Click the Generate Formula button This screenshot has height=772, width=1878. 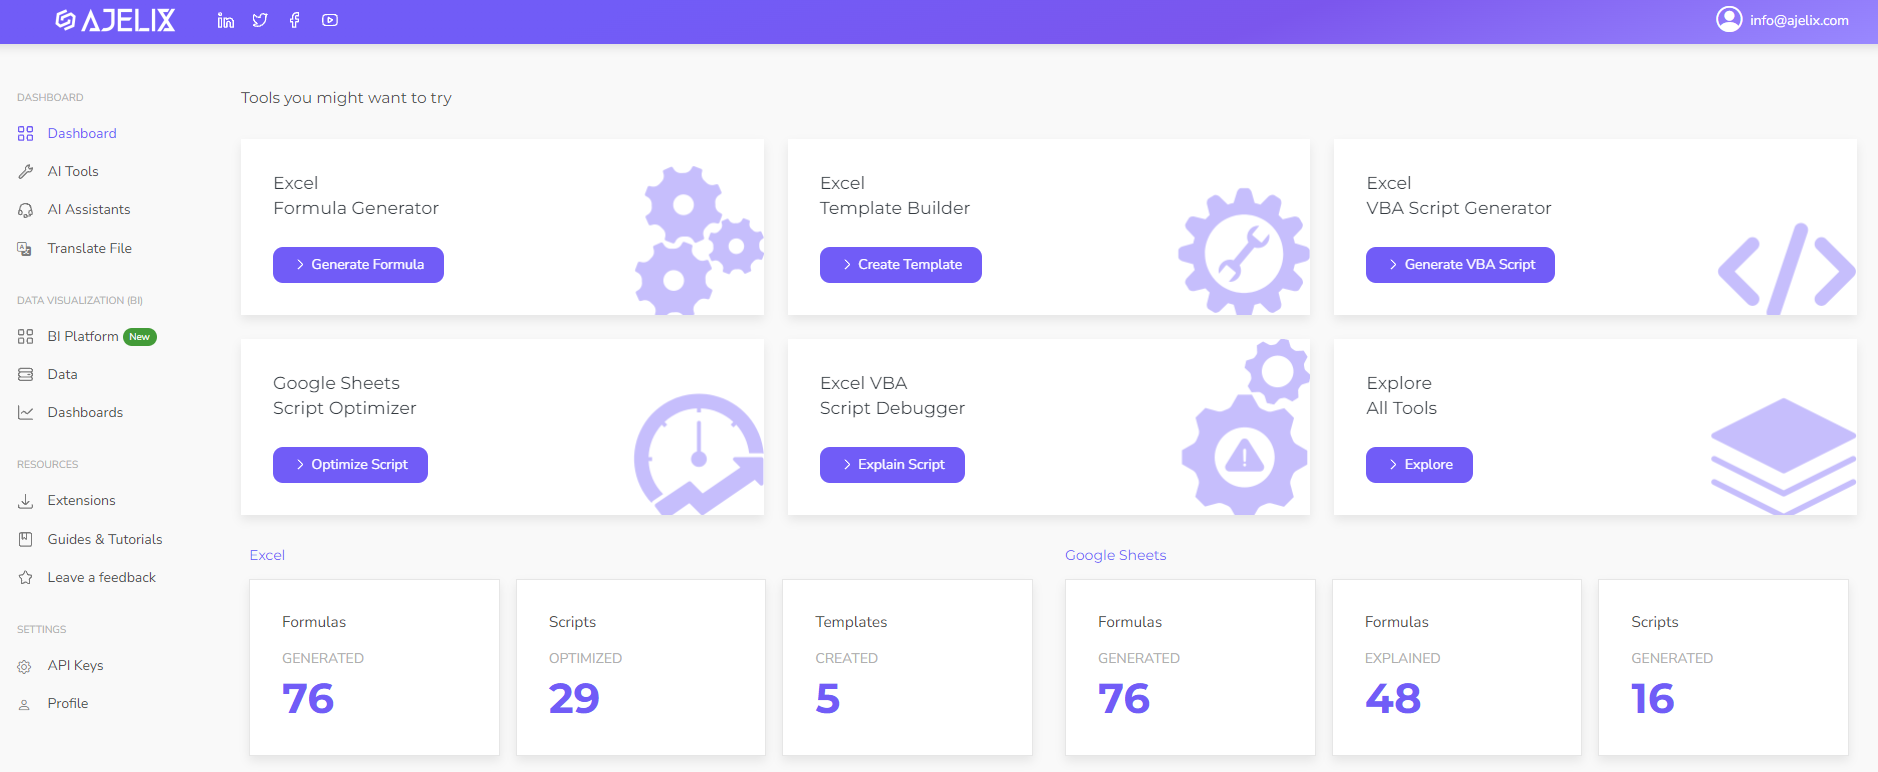tap(358, 265)
